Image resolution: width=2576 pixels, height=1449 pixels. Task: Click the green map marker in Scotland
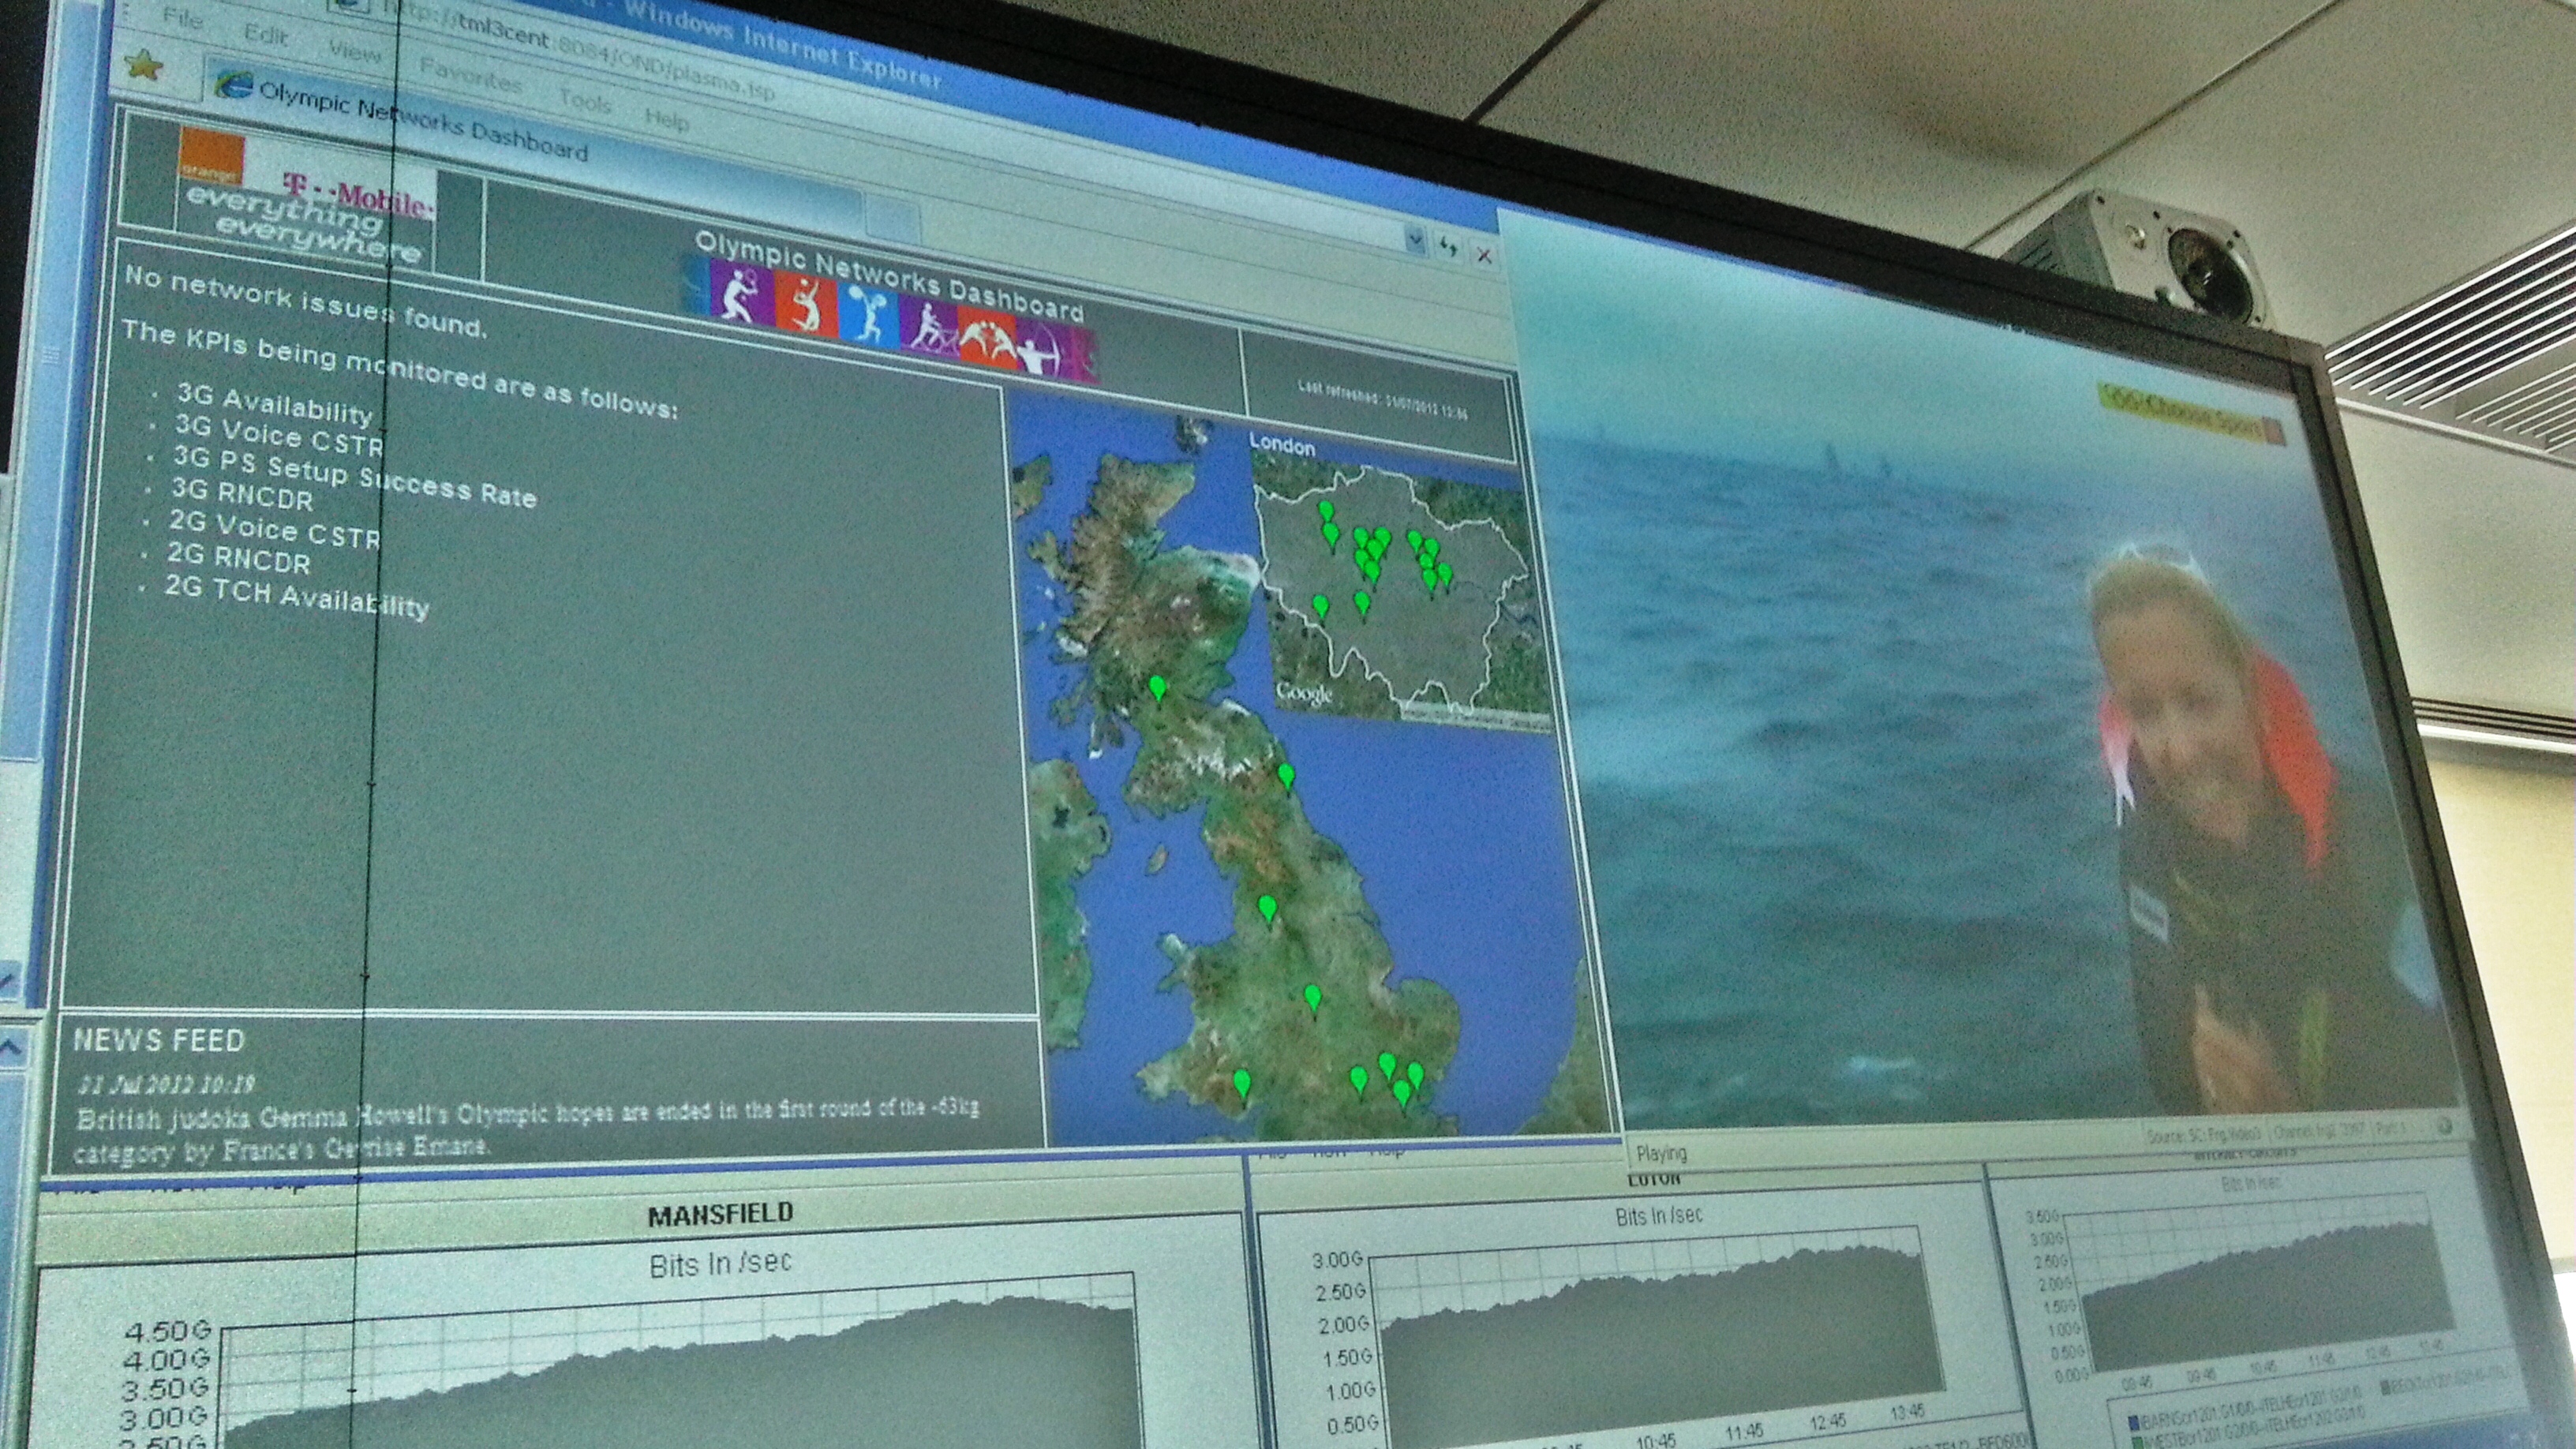pos(1157,690)
